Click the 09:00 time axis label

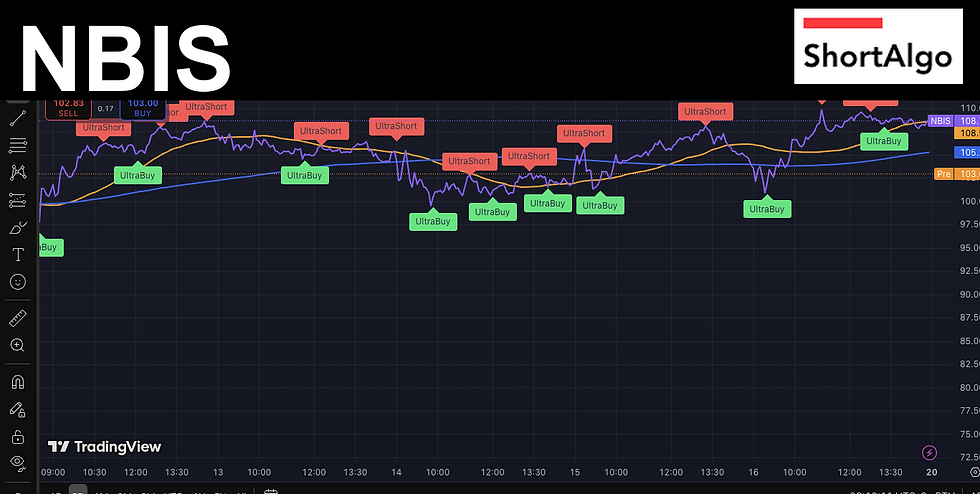pyautogui.click(x=52, y=472)
